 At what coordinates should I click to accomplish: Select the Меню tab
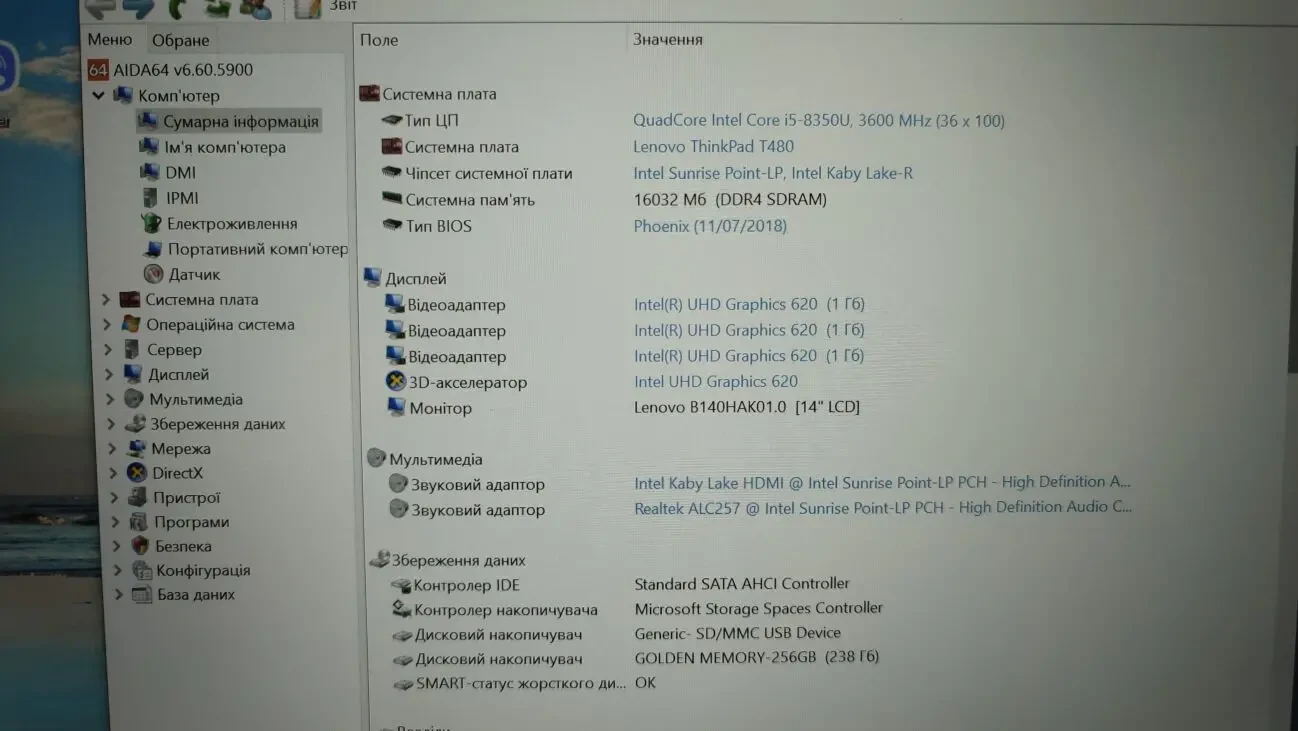coord(111,40)
